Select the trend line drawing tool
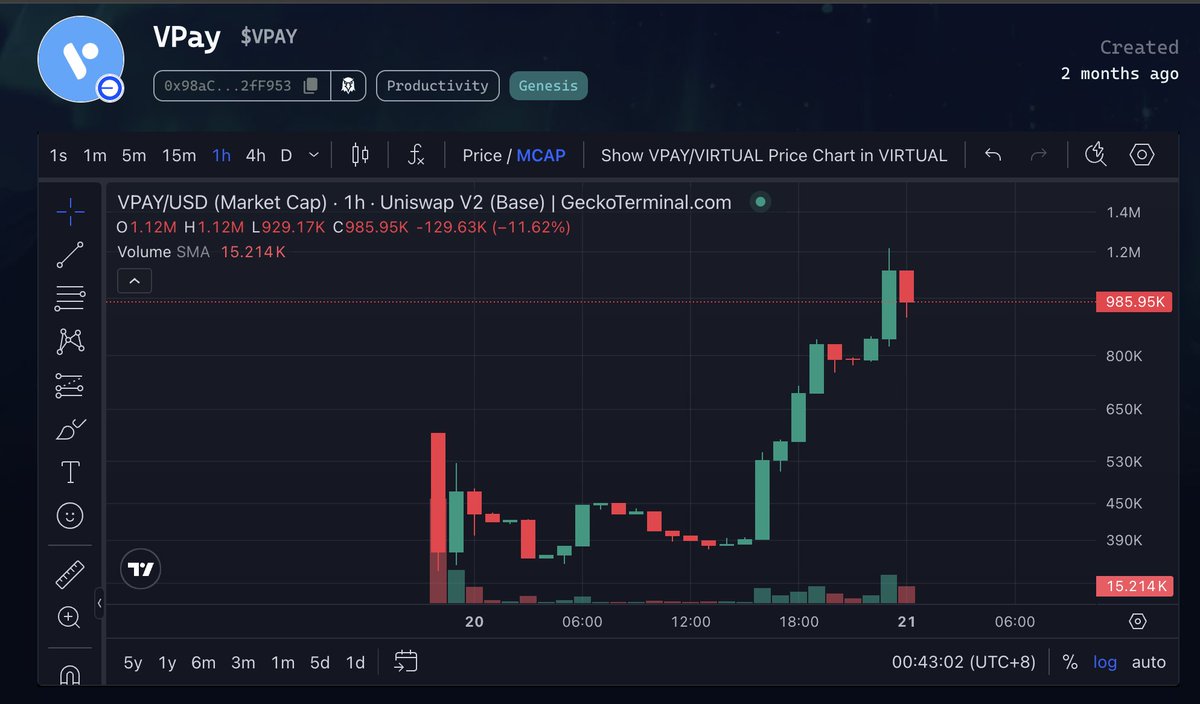Viewport: 1200px width, 704px height. 70,254
